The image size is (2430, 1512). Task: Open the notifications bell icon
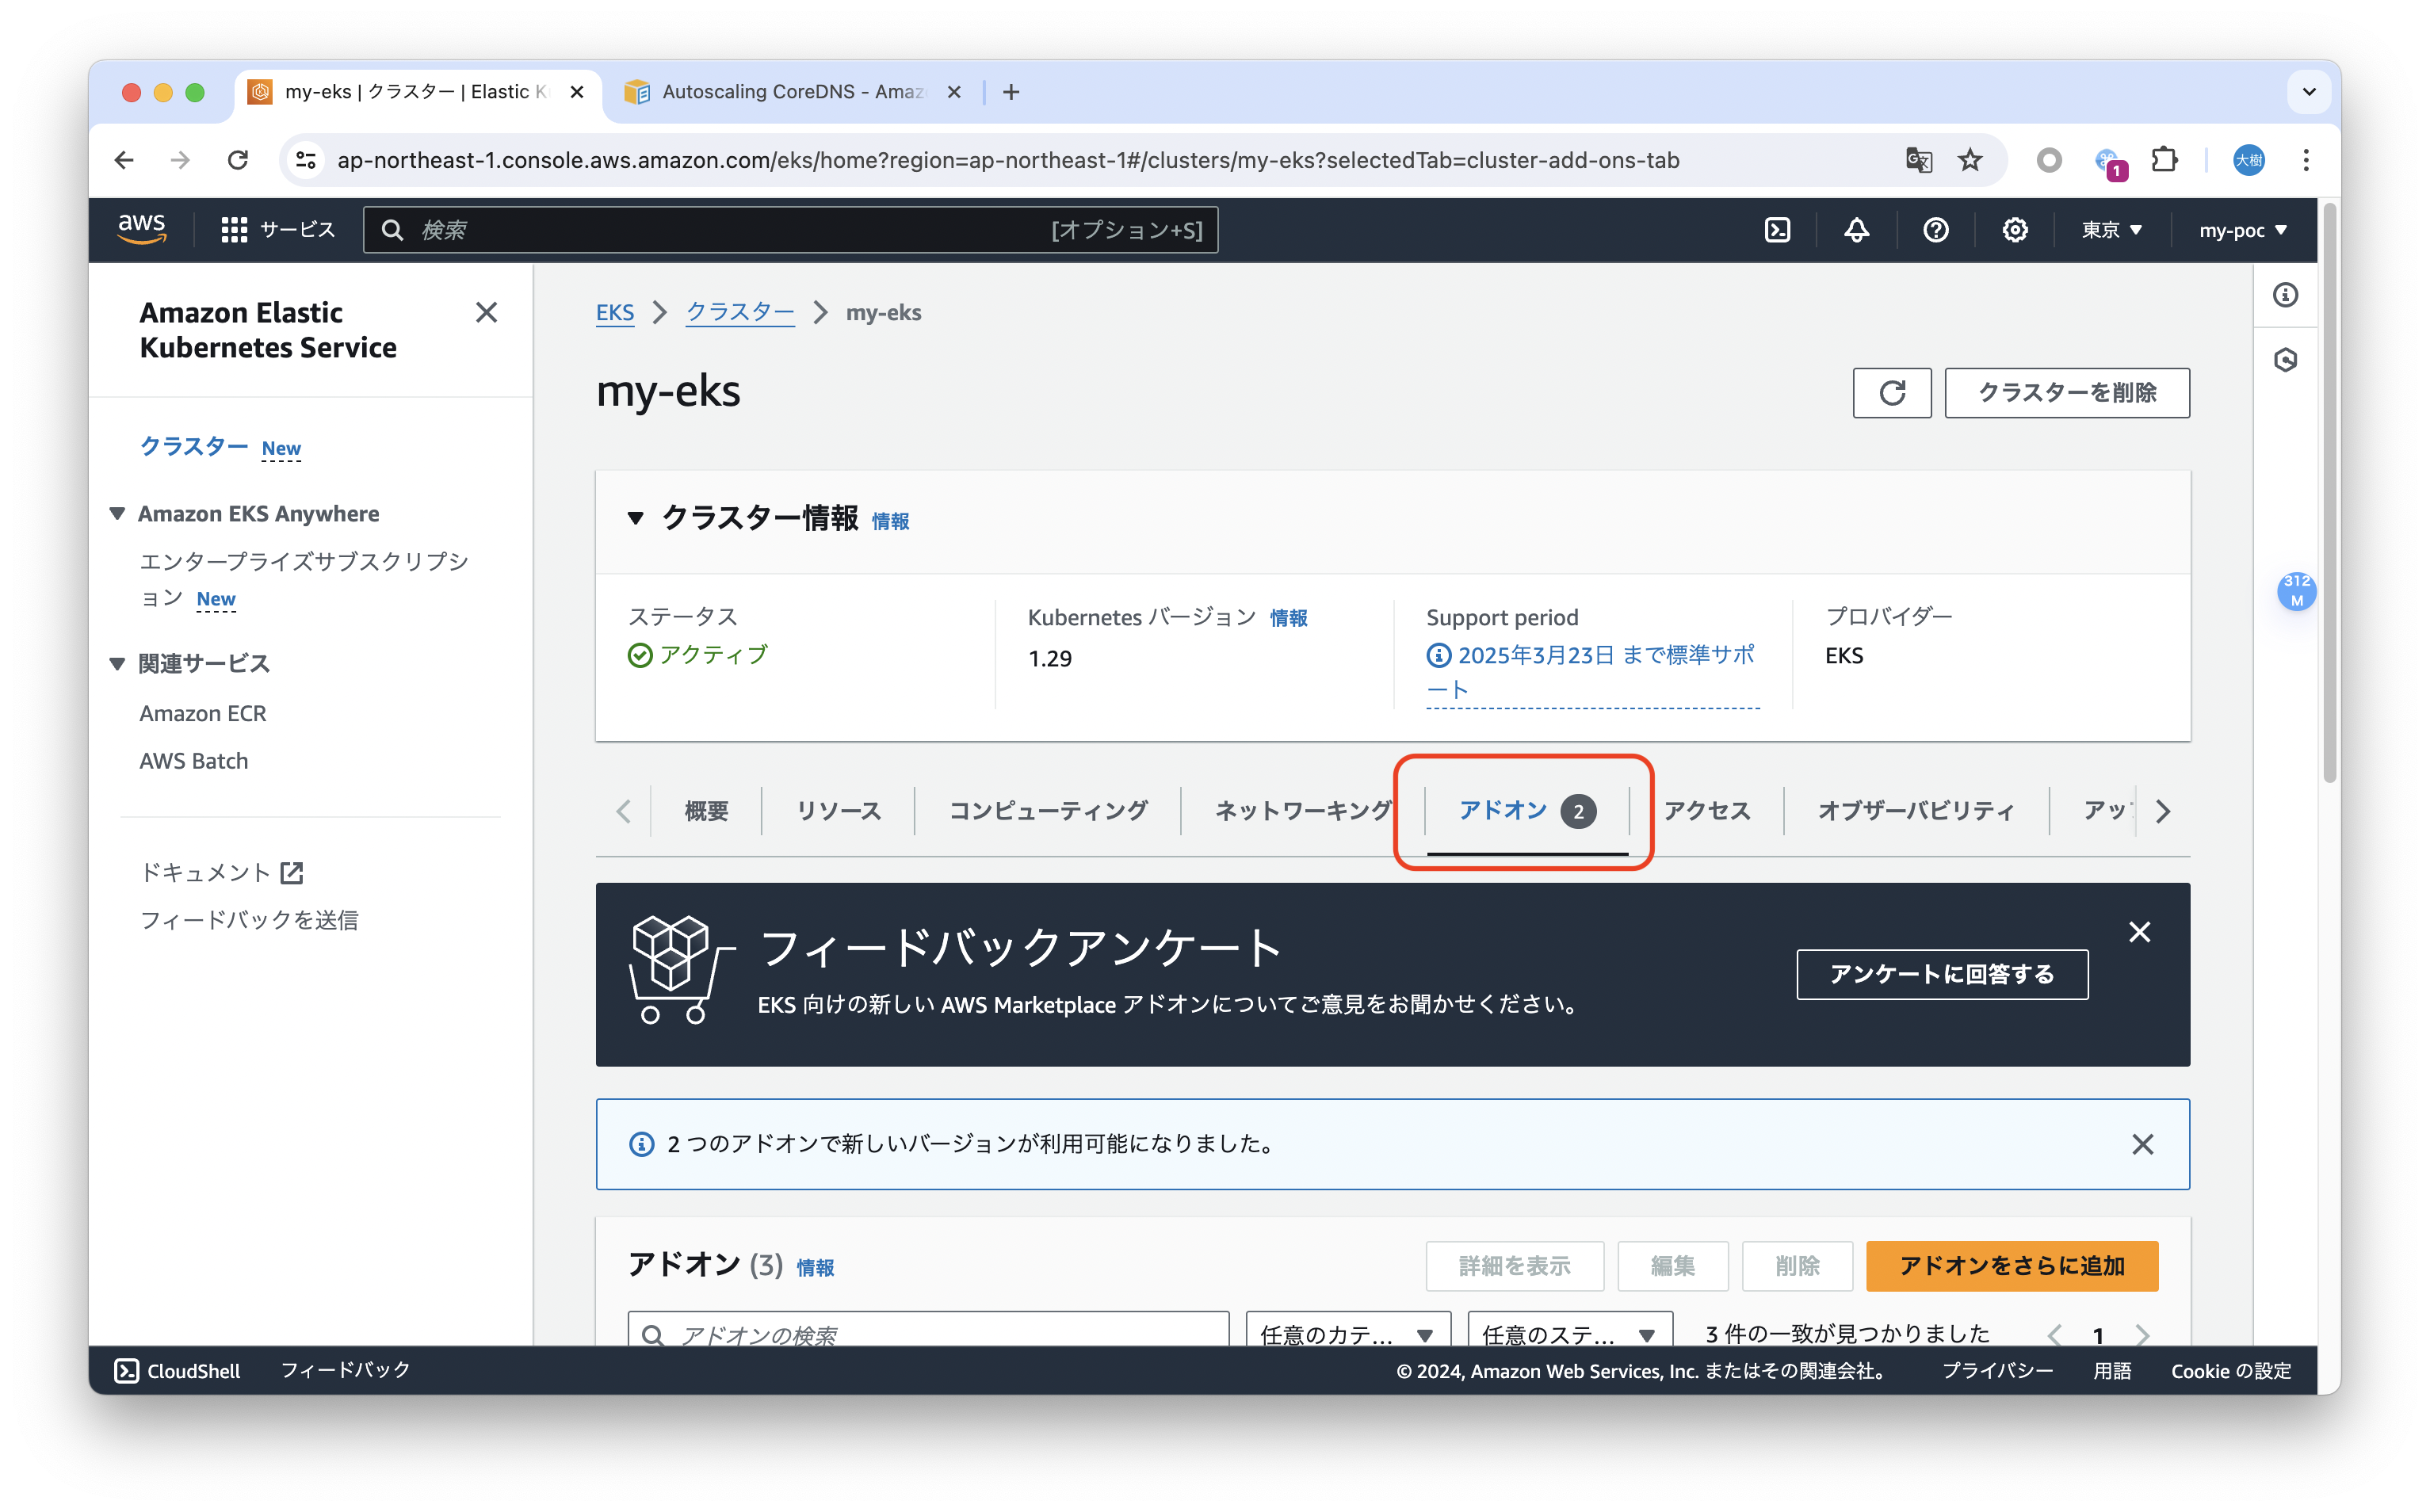(x=1856, y=230)
